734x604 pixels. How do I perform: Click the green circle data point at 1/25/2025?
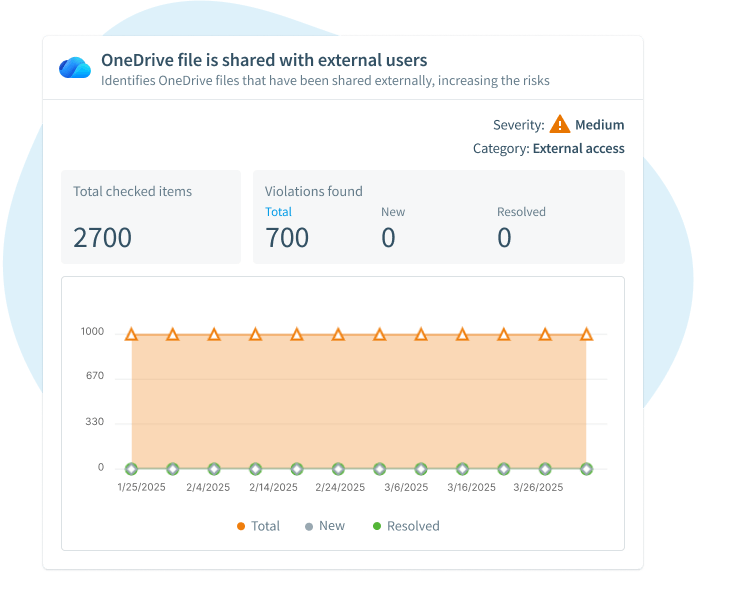131,468
